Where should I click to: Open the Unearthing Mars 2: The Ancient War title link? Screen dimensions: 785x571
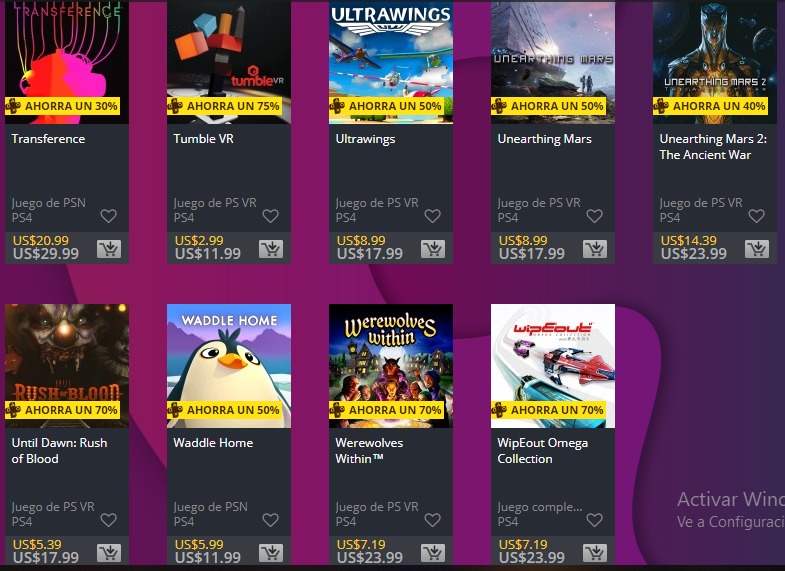point(713,147)
